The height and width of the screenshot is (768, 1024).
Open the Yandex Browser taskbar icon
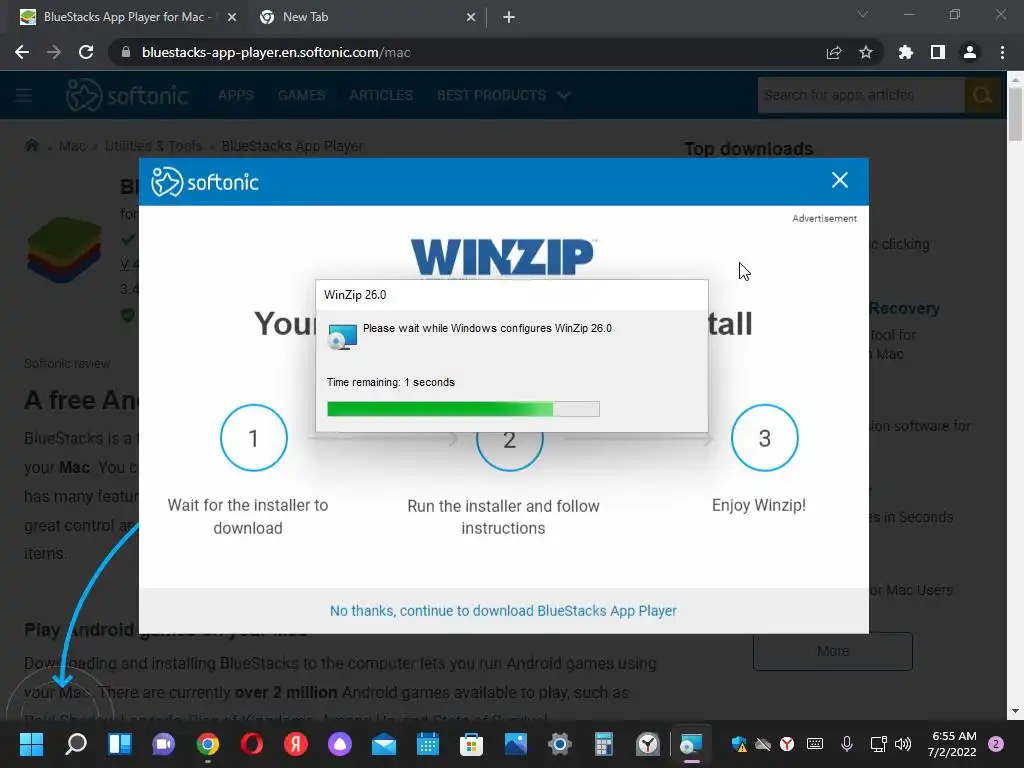click(647, 743)
